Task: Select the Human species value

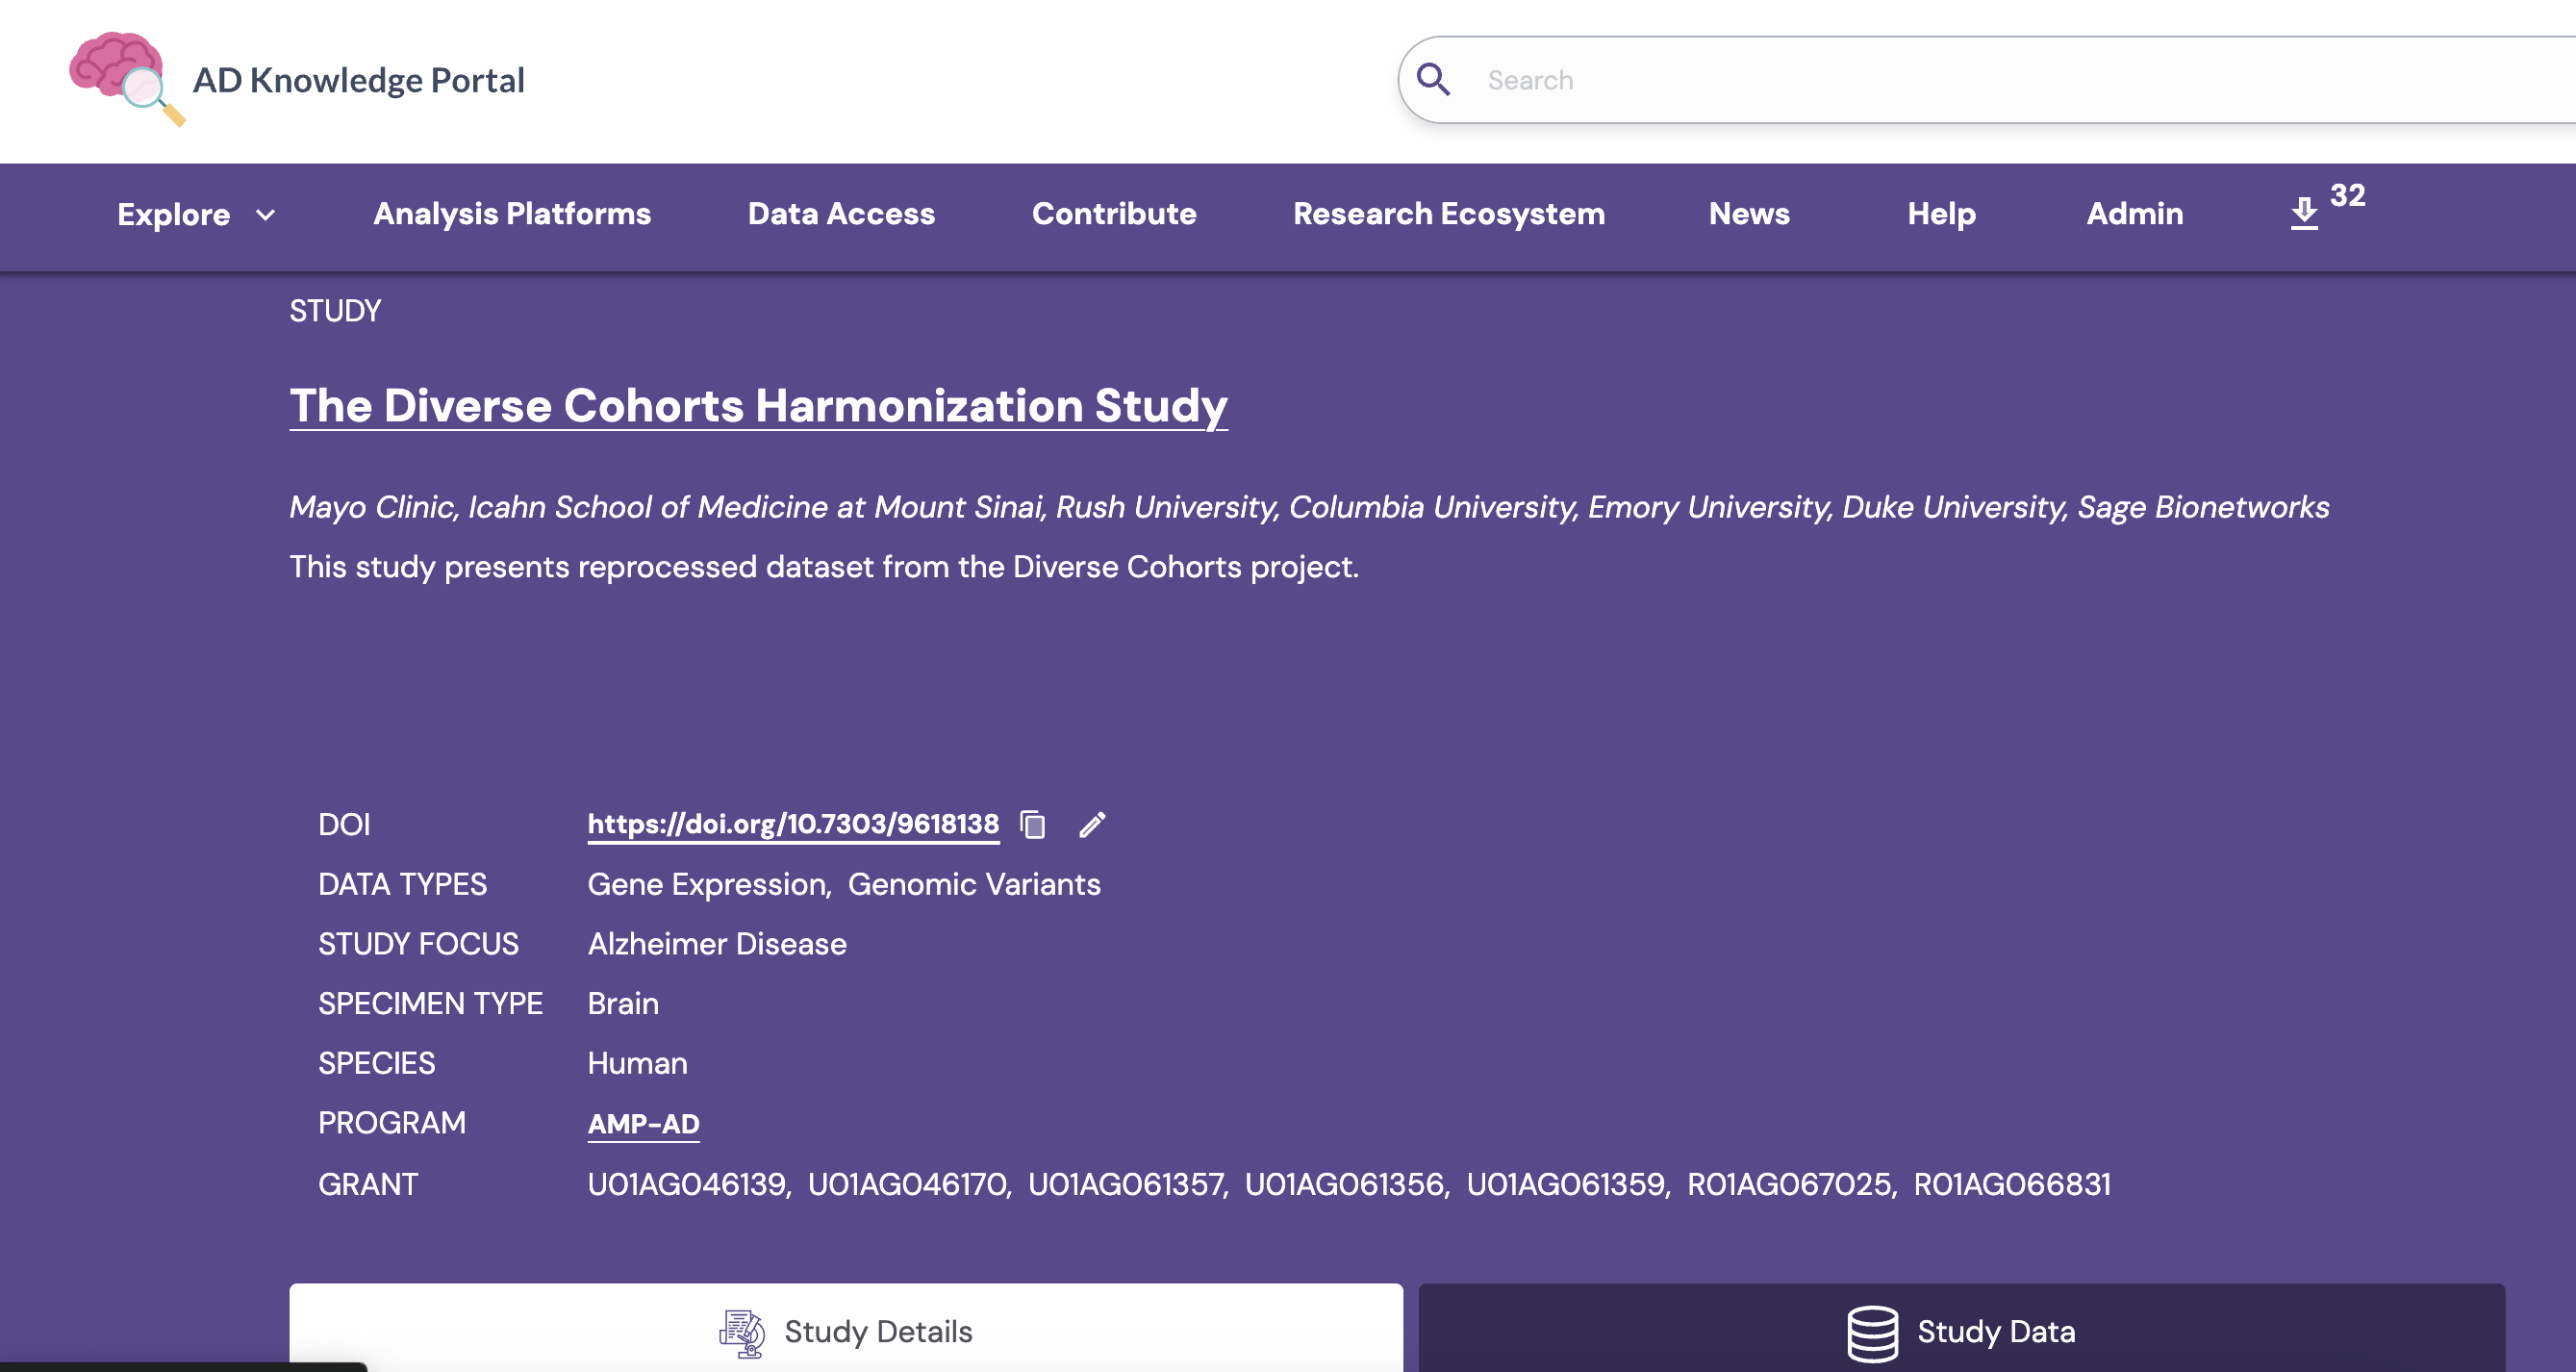Action: coord(637,1063)
